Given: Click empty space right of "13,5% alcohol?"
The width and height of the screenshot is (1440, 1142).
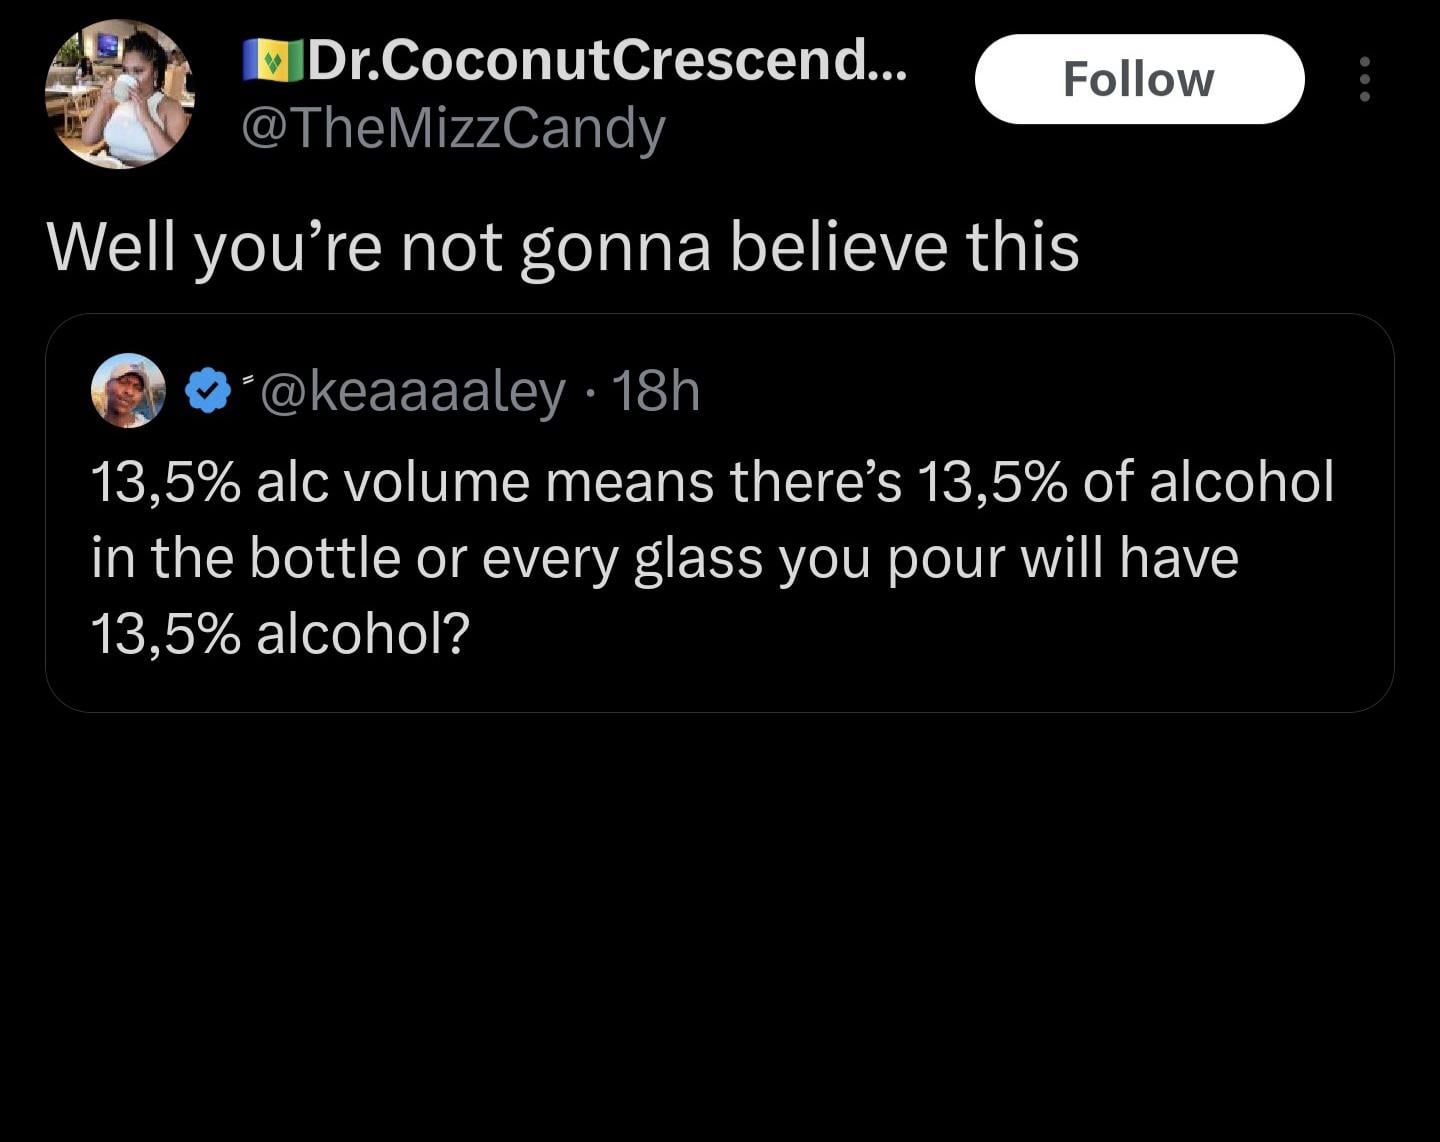Looking at the screenshot, I should tap(900, 634).
